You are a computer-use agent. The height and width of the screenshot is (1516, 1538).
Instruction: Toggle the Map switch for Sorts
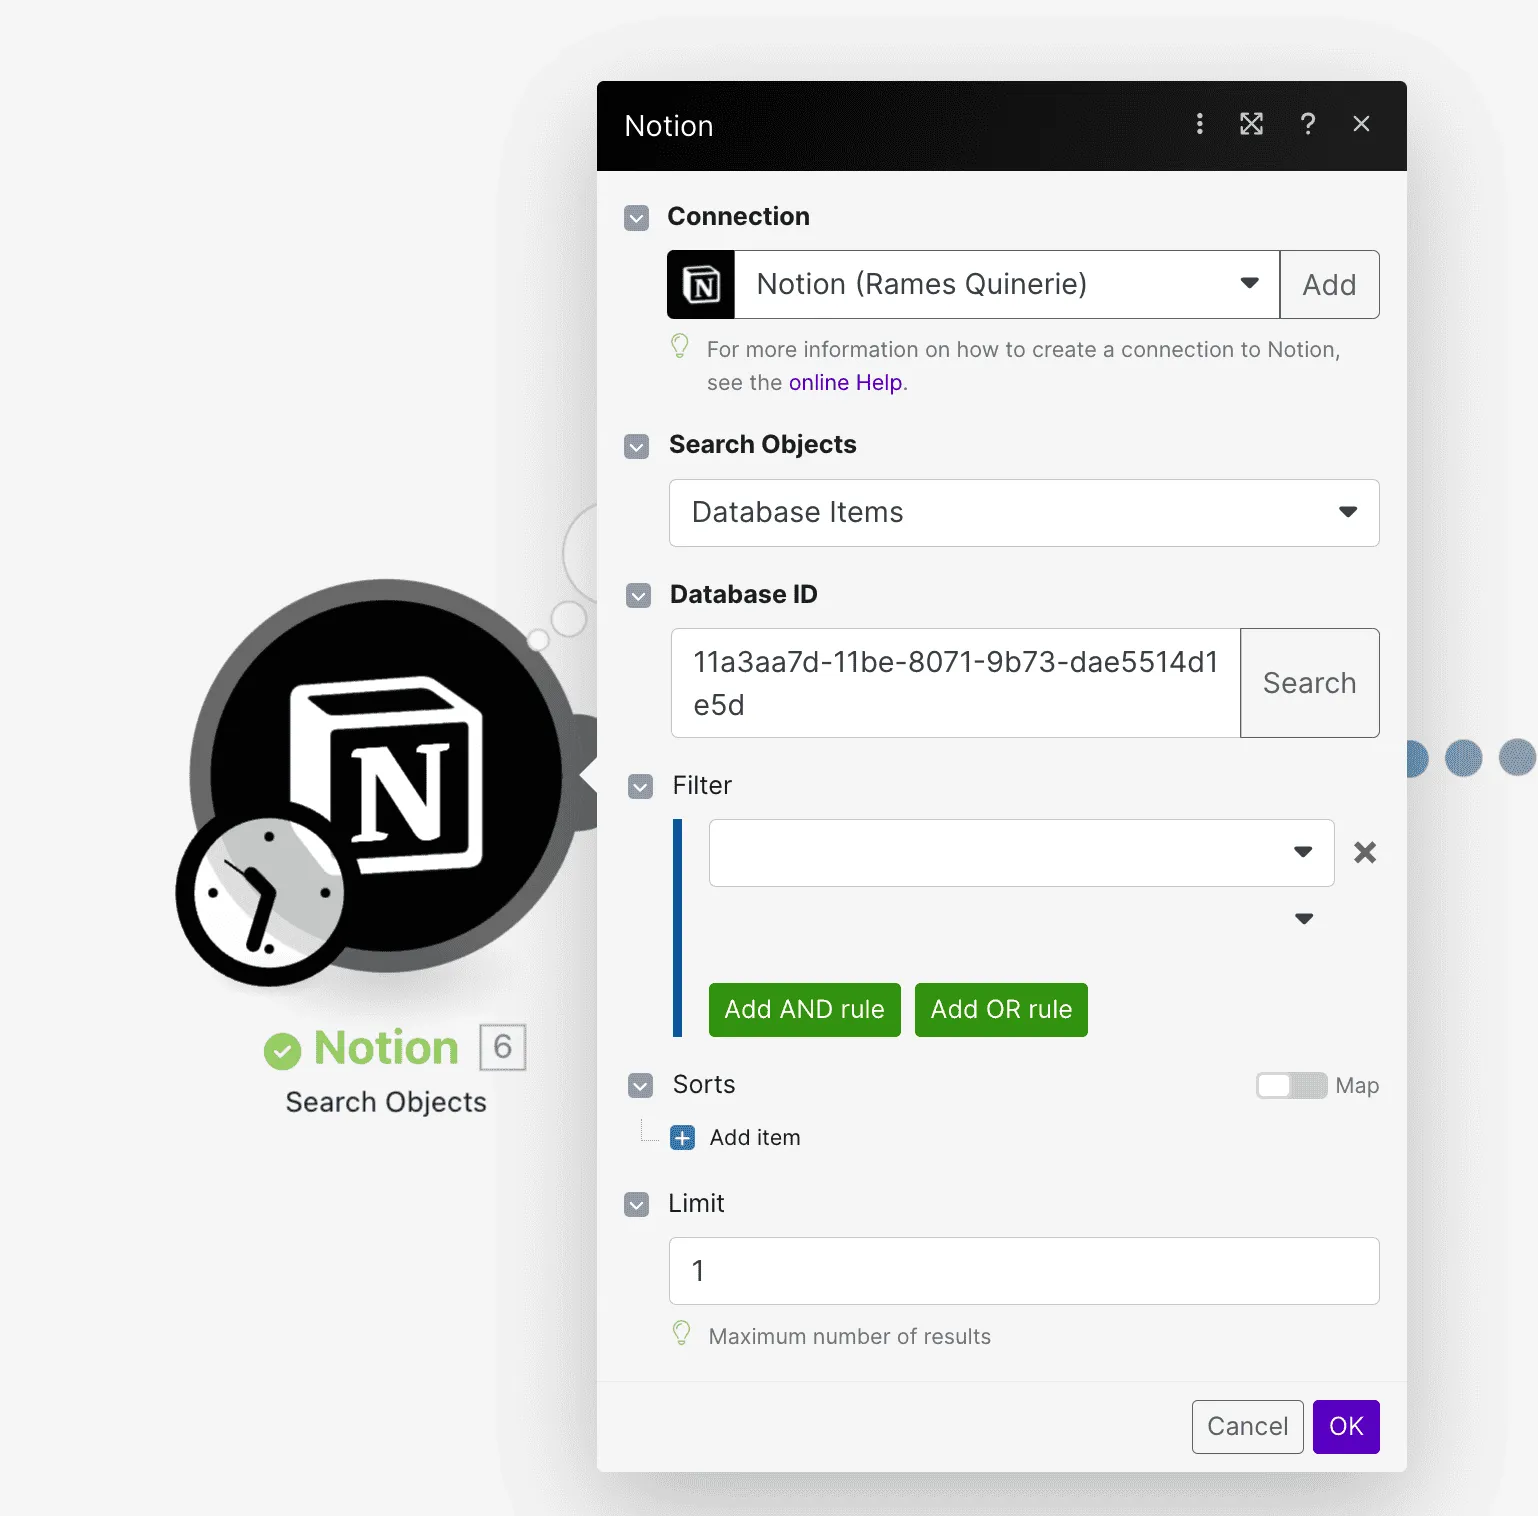click(x=1291, y=1085)
